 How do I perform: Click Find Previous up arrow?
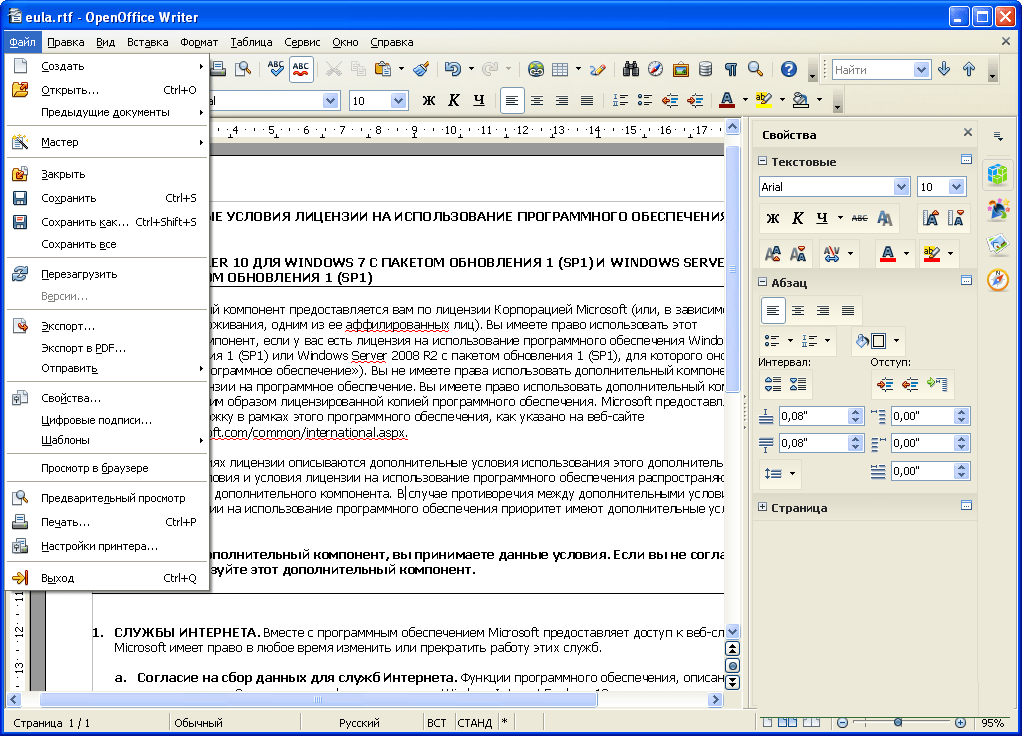click(x=969, y=68)
